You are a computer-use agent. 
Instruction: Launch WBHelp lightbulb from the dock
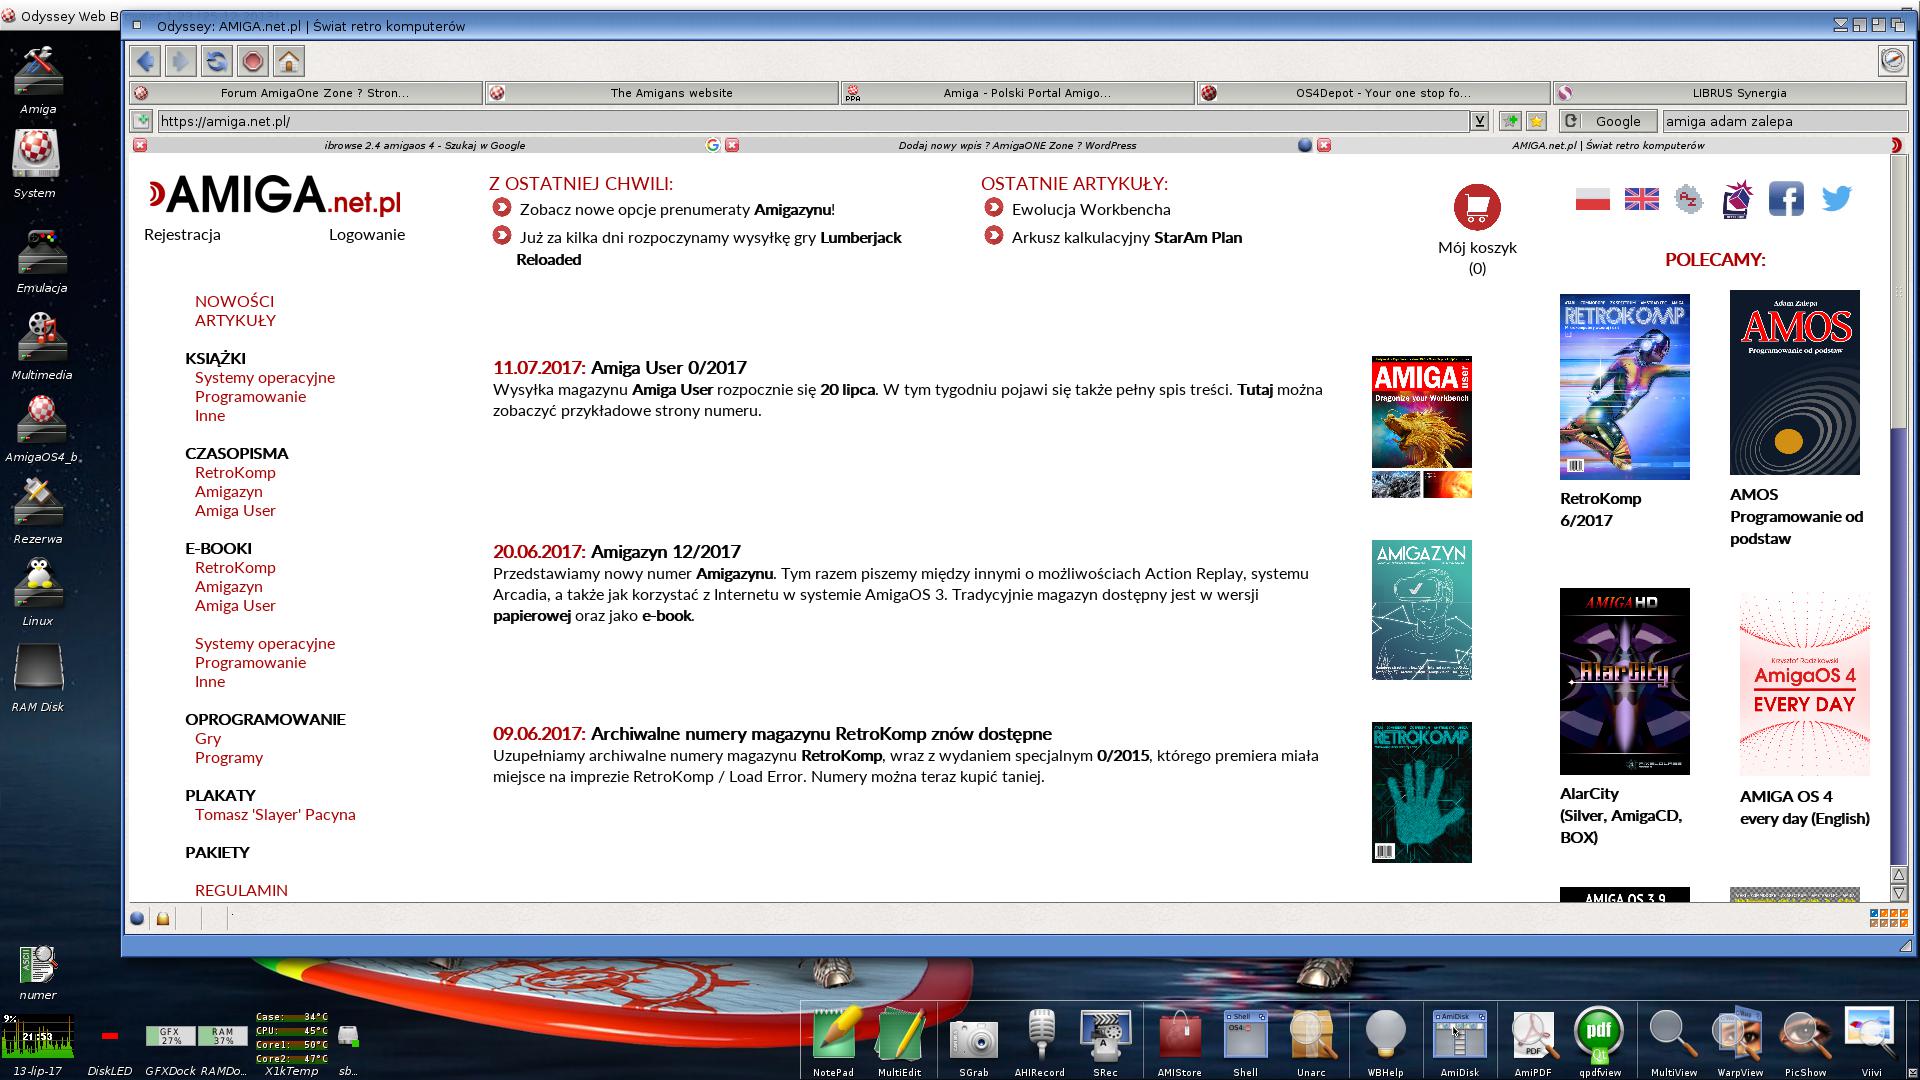point(1385,1034)
